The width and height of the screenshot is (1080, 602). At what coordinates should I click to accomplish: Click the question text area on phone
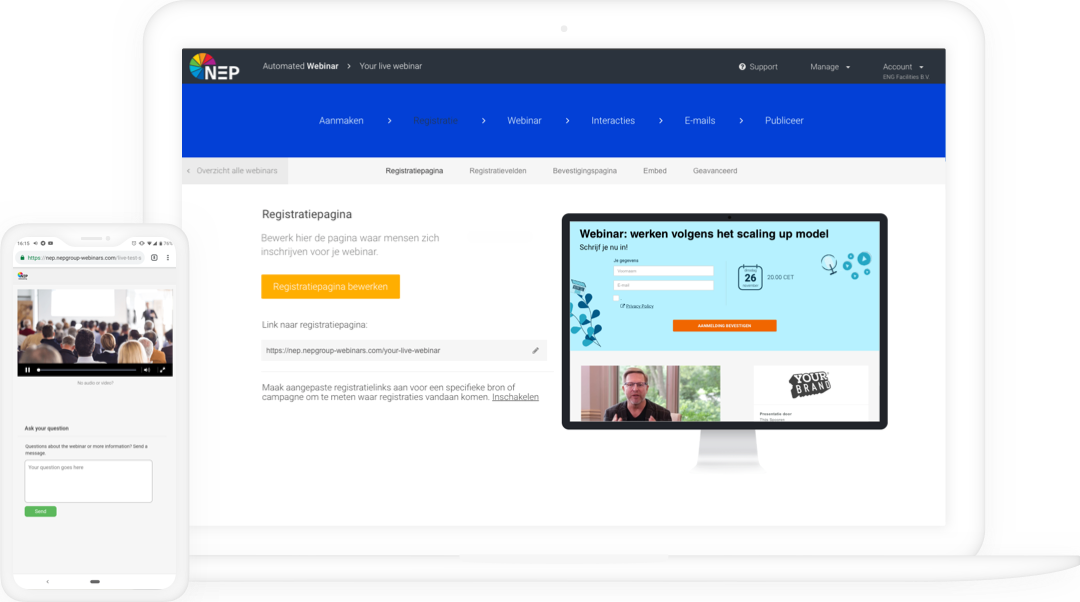pos(88,481)
